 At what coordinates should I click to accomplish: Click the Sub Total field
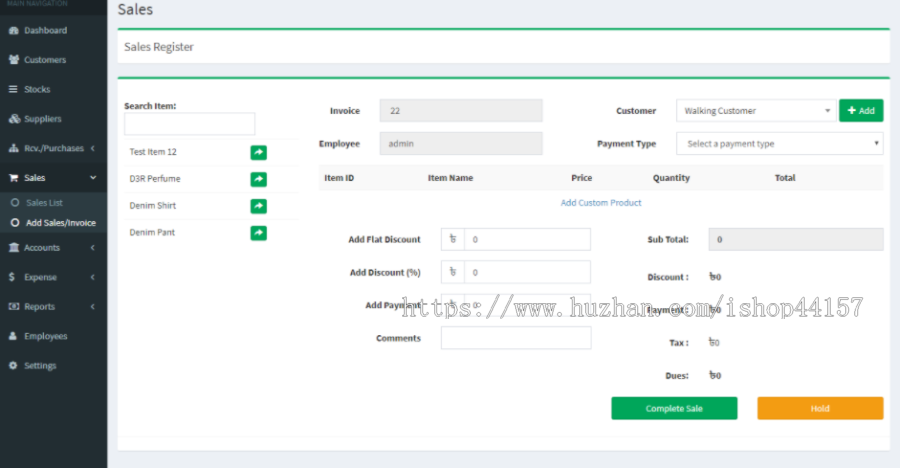coord(796,239)
